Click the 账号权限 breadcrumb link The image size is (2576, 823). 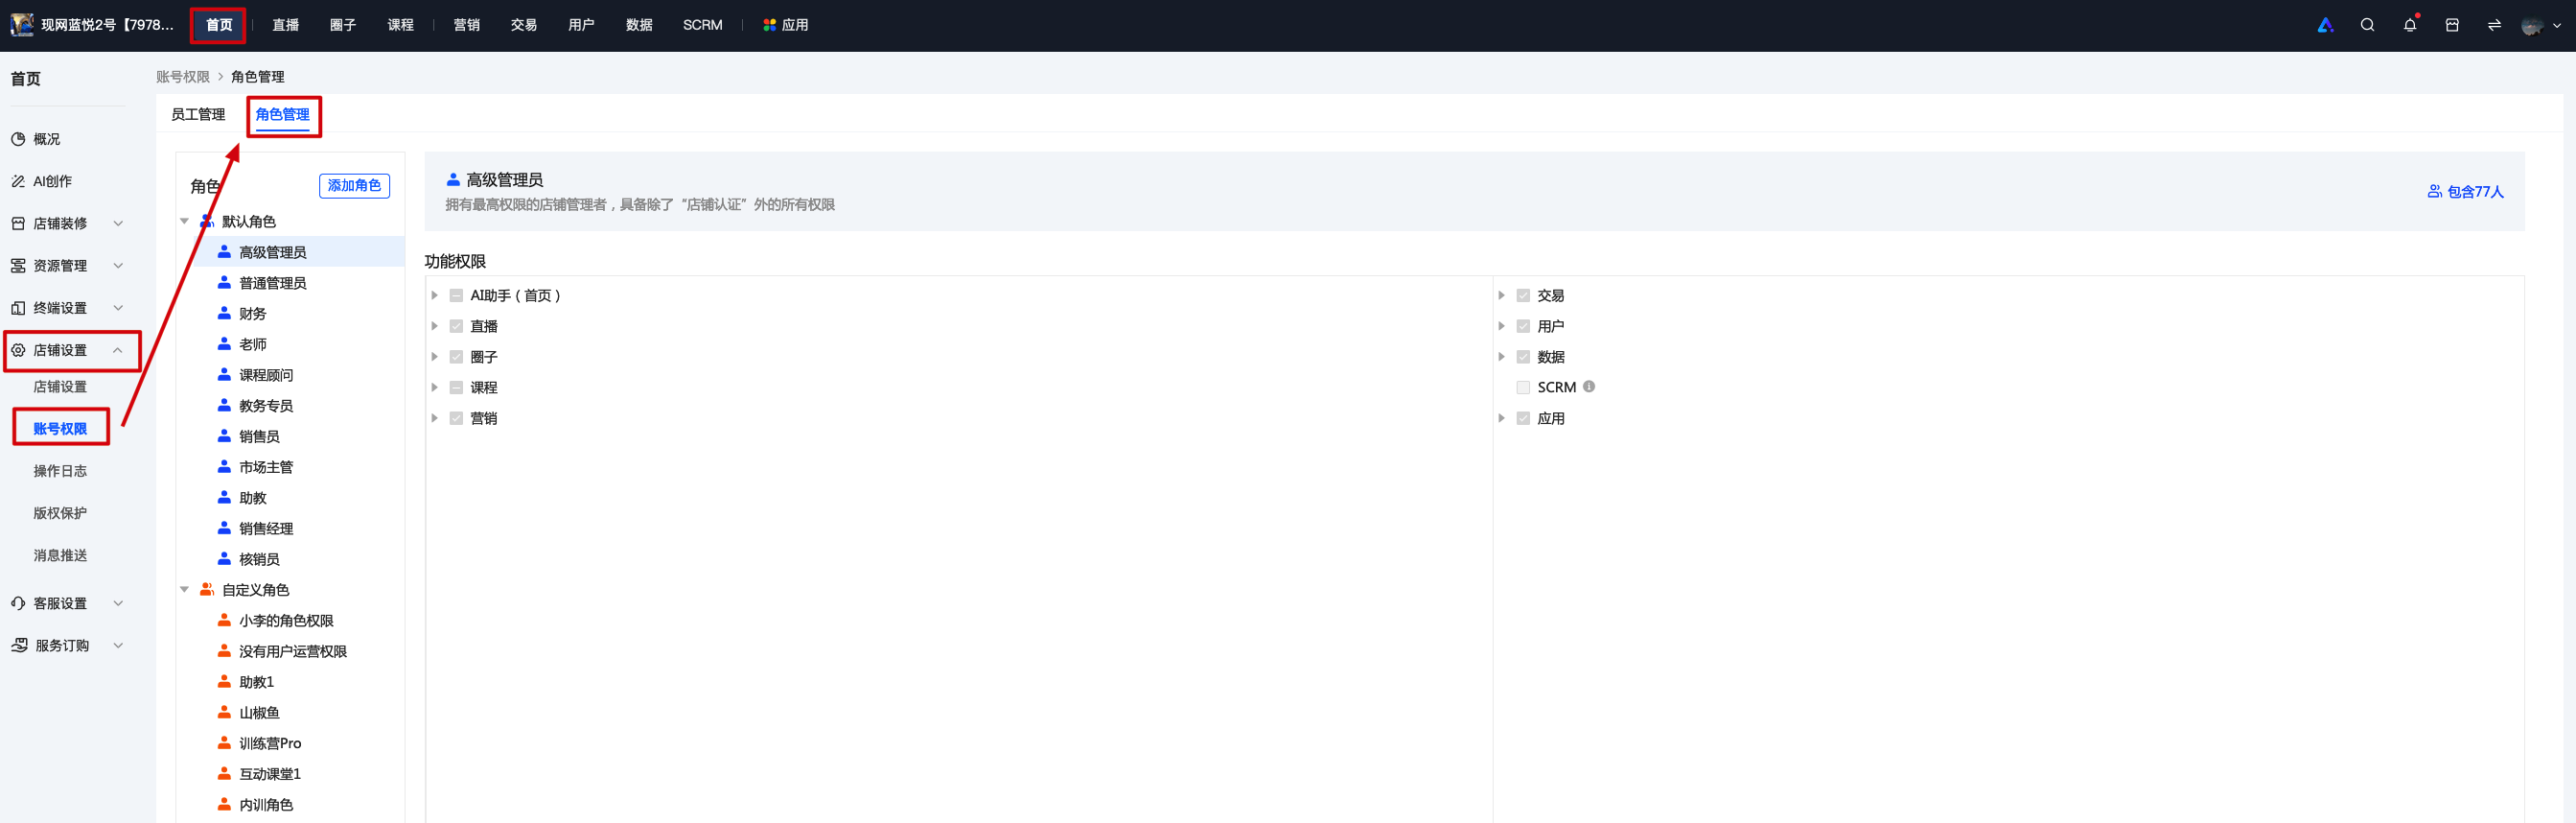(x=183, y=77)
